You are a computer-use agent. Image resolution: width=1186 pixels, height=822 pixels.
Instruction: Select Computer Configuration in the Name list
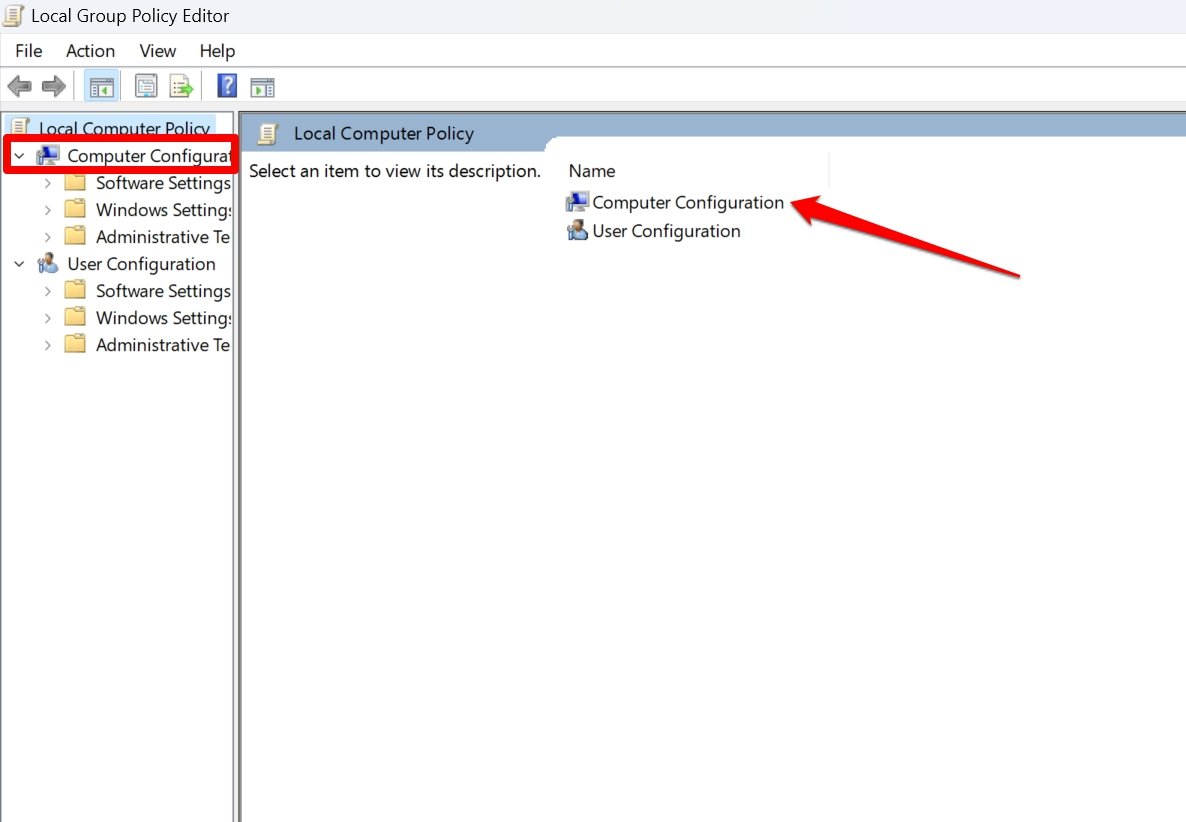(x=688, y=202)
